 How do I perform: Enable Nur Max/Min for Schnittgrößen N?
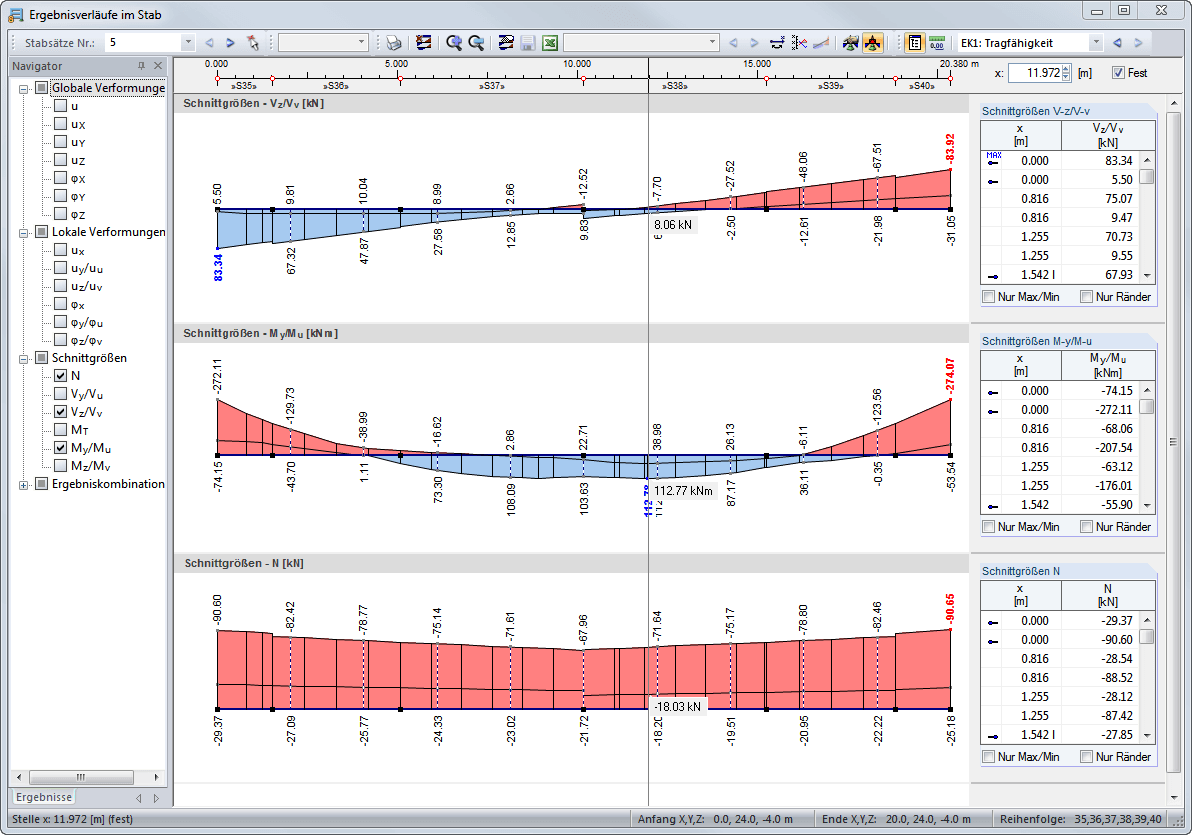tap(988, 756)
